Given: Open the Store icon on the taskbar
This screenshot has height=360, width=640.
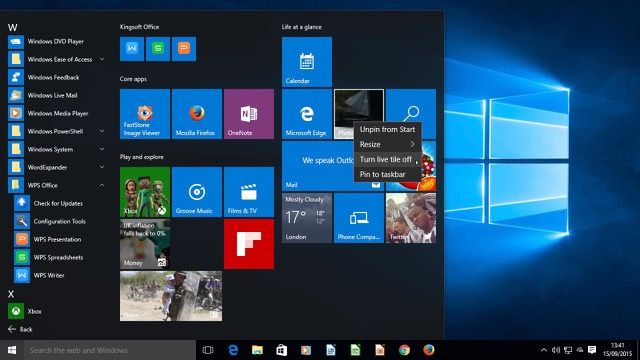Looking at the screenshot, I should point(282,350).
